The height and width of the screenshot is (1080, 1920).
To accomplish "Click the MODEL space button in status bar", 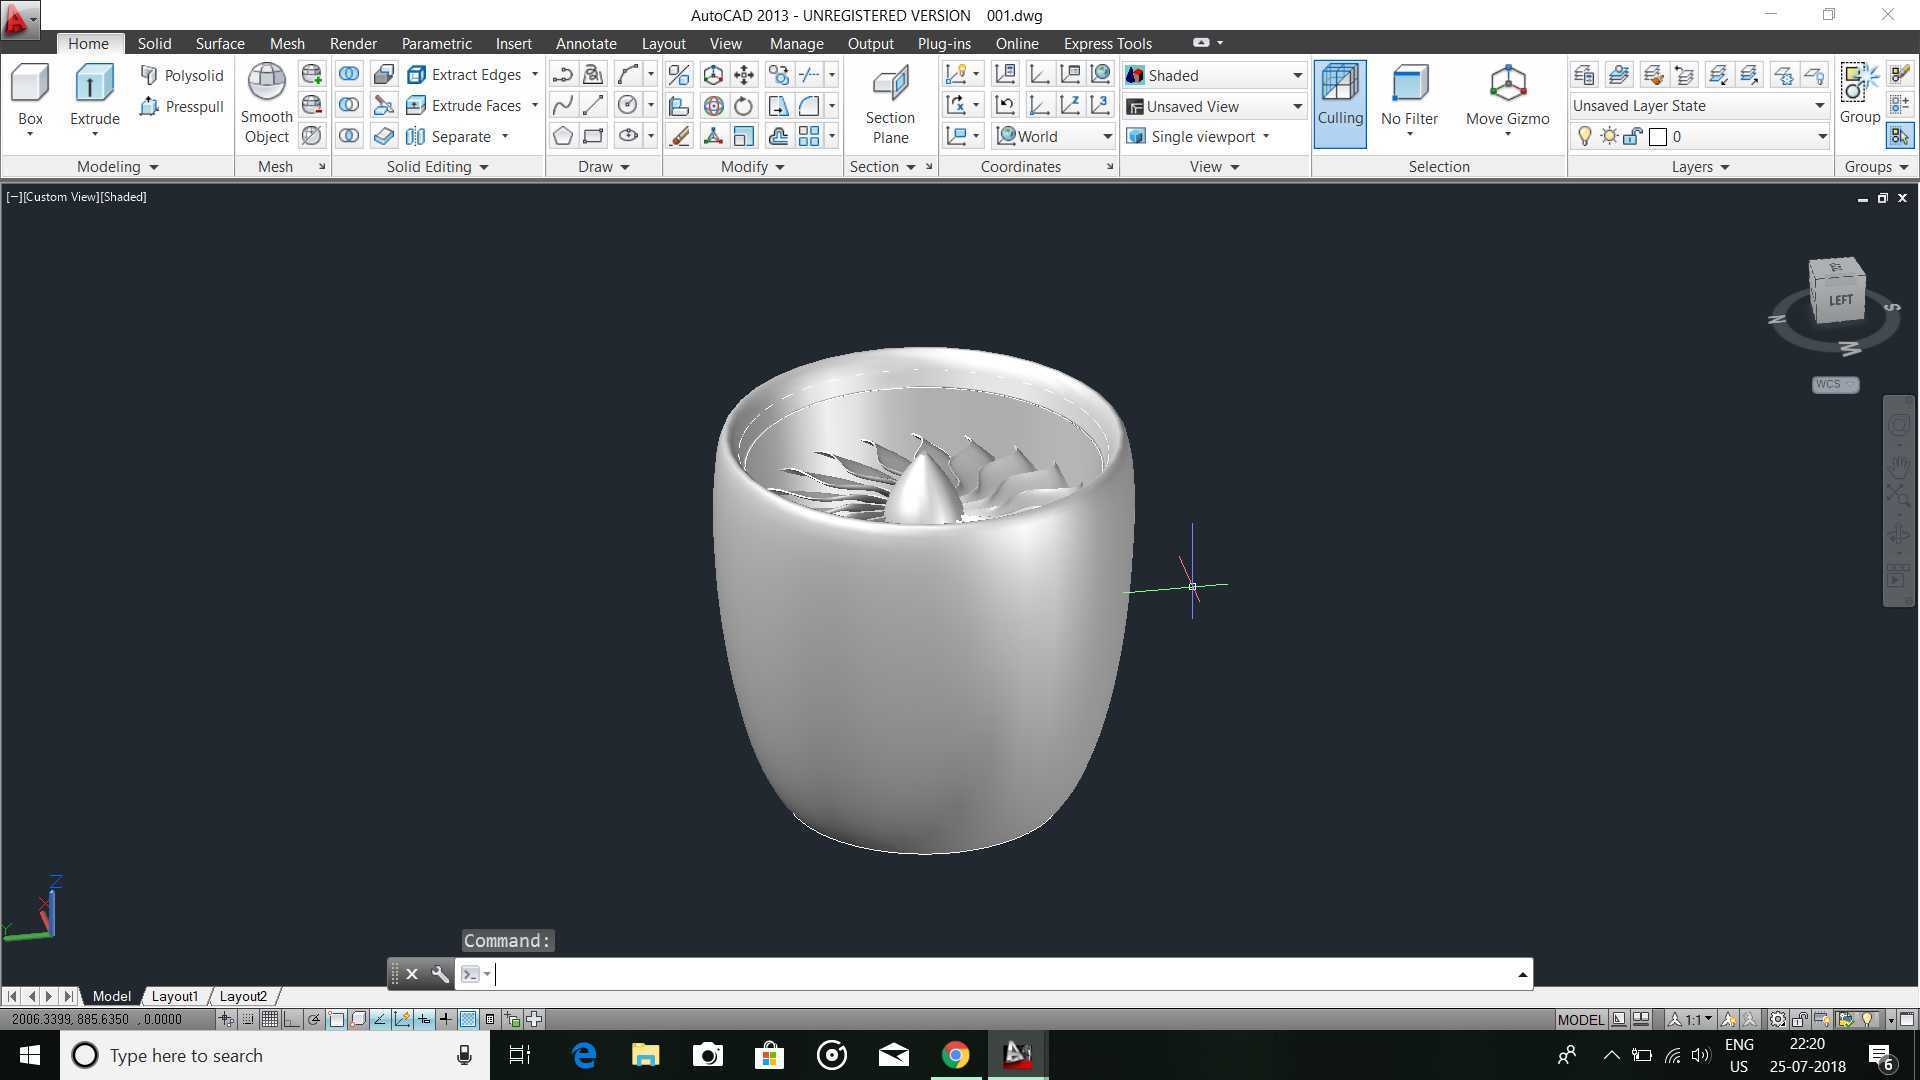I will click(x=1580, y=1019).
